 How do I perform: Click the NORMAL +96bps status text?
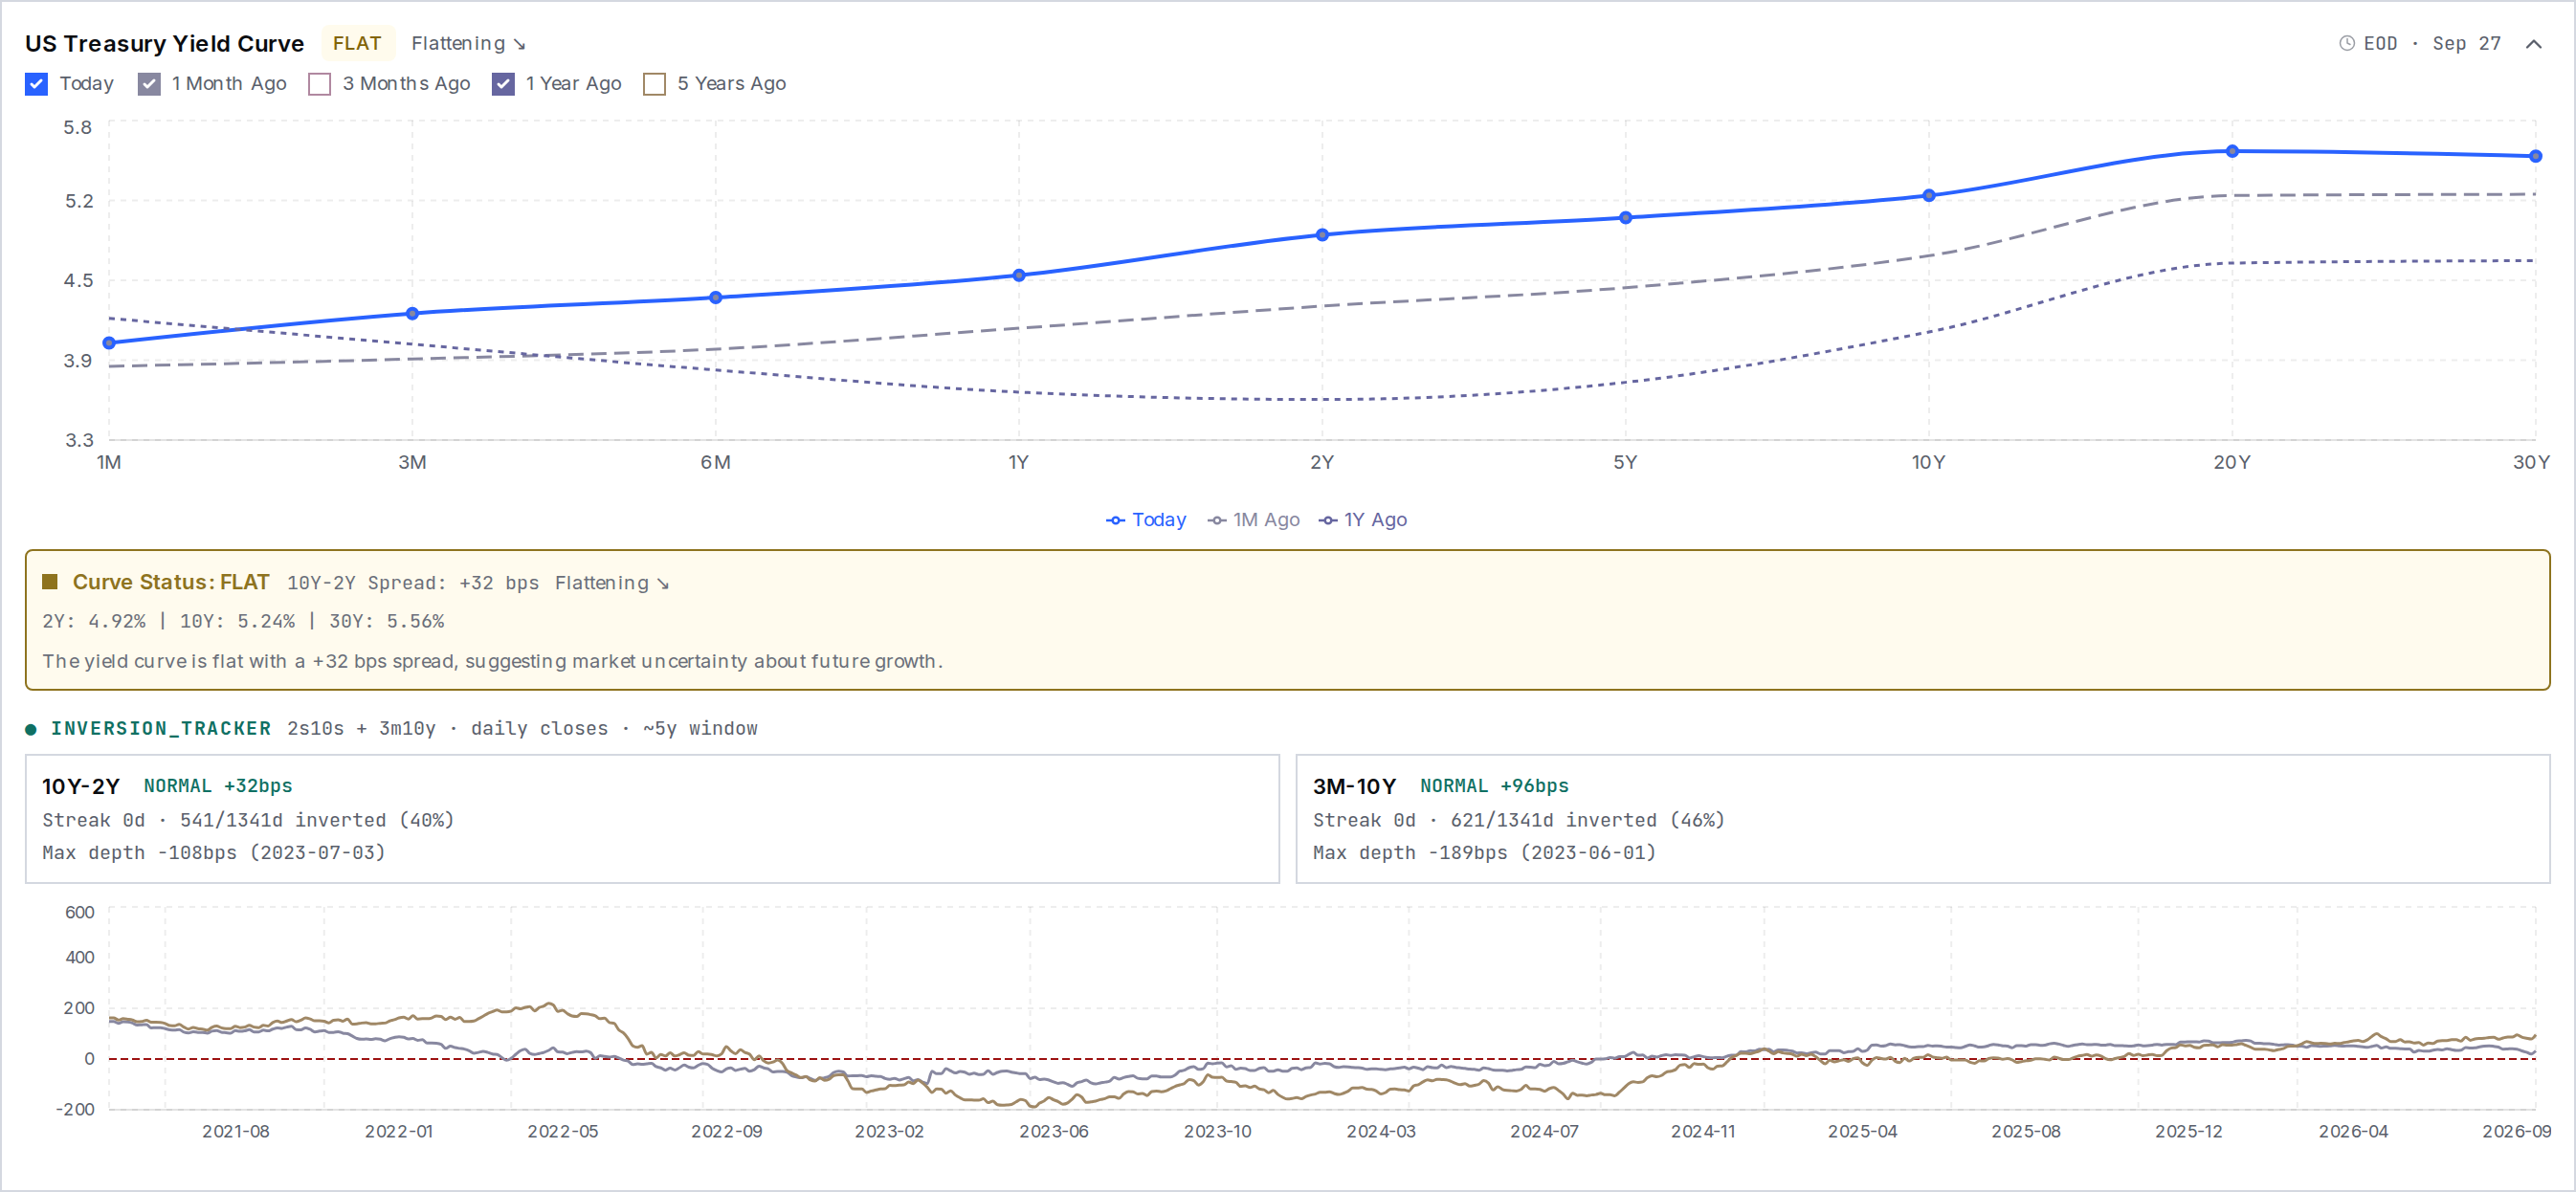[x=1494, y=786]
